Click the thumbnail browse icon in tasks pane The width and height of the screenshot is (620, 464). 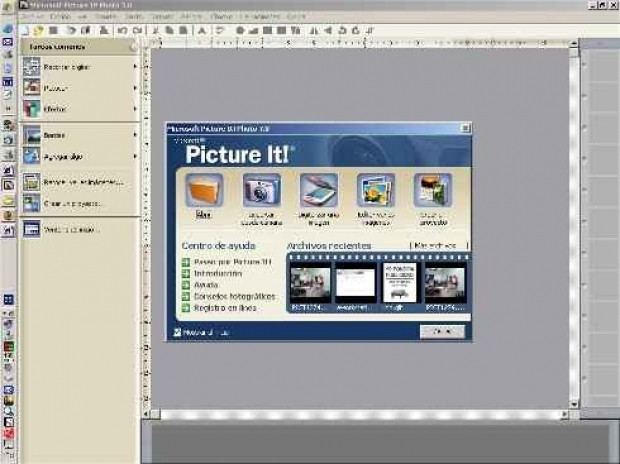click(32, 182)
